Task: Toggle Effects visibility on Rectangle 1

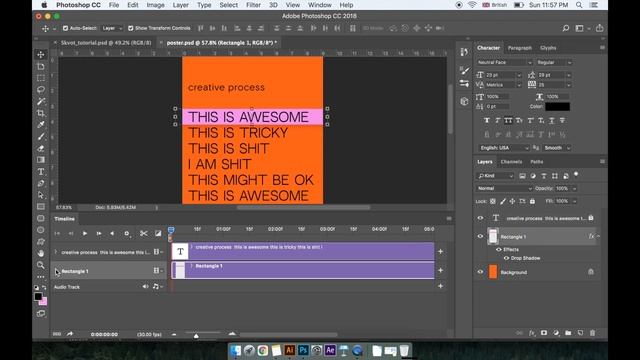Action: [498, 249]
